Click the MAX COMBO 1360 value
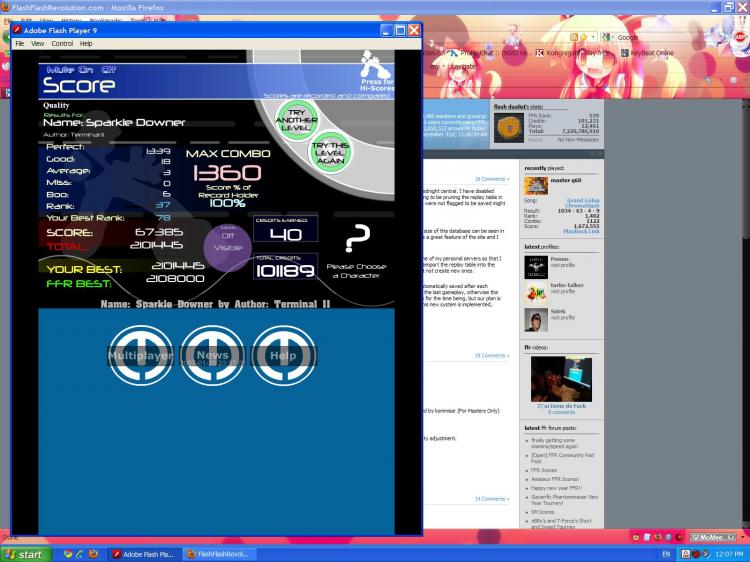 tap(227, 173)
